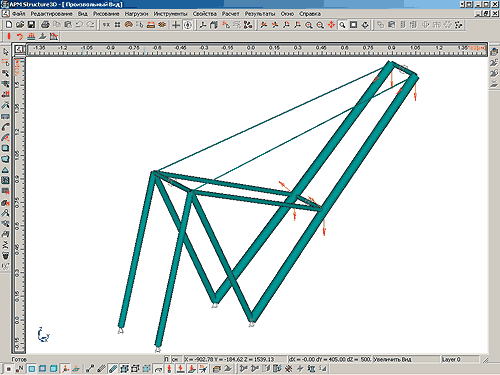The height and width of the screenshot is (375, 500).
Task: Click the coordinate readout field in status bar
Action: click(x=235, y=359)
